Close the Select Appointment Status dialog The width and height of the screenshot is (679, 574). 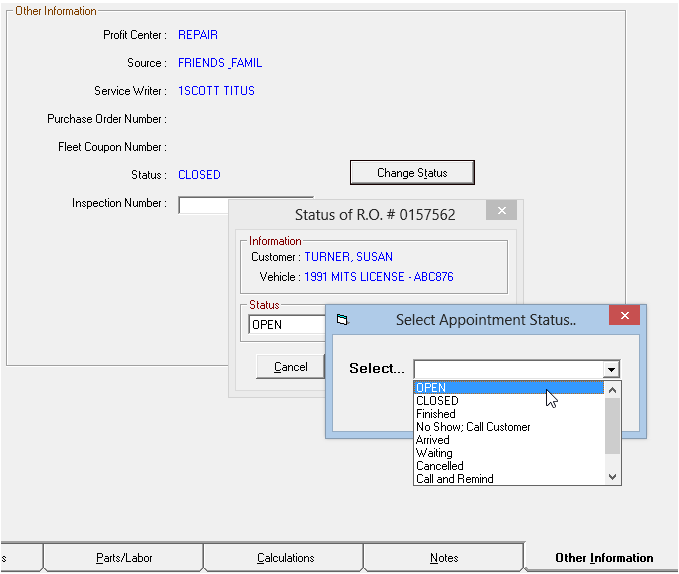624,317
